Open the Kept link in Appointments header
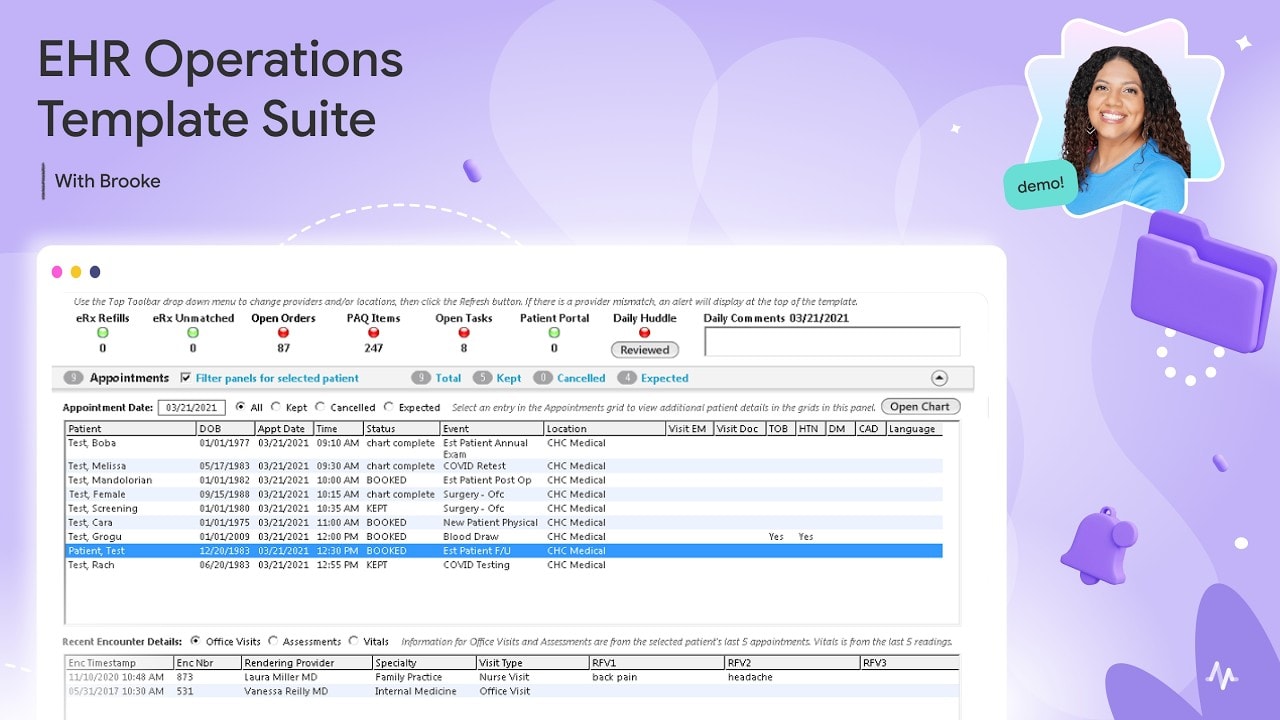The height and width of the screenshot is (720, 1280). point(509,378)
